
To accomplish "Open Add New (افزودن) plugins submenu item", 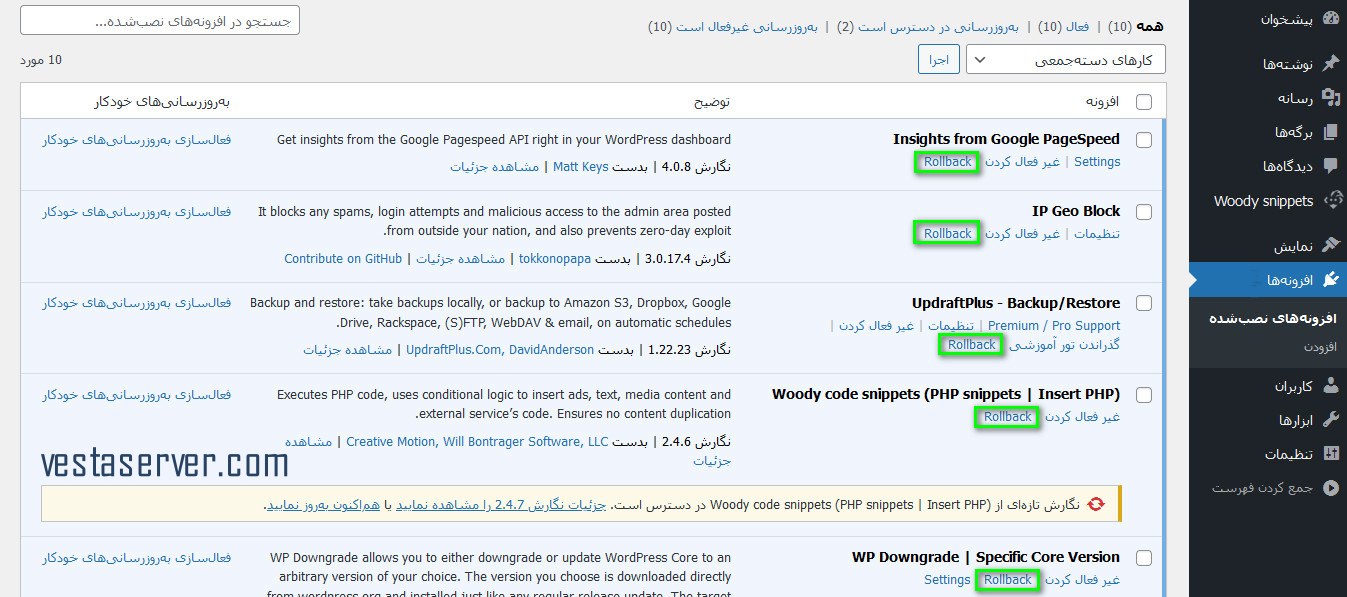I will [x=1320, y=347].
